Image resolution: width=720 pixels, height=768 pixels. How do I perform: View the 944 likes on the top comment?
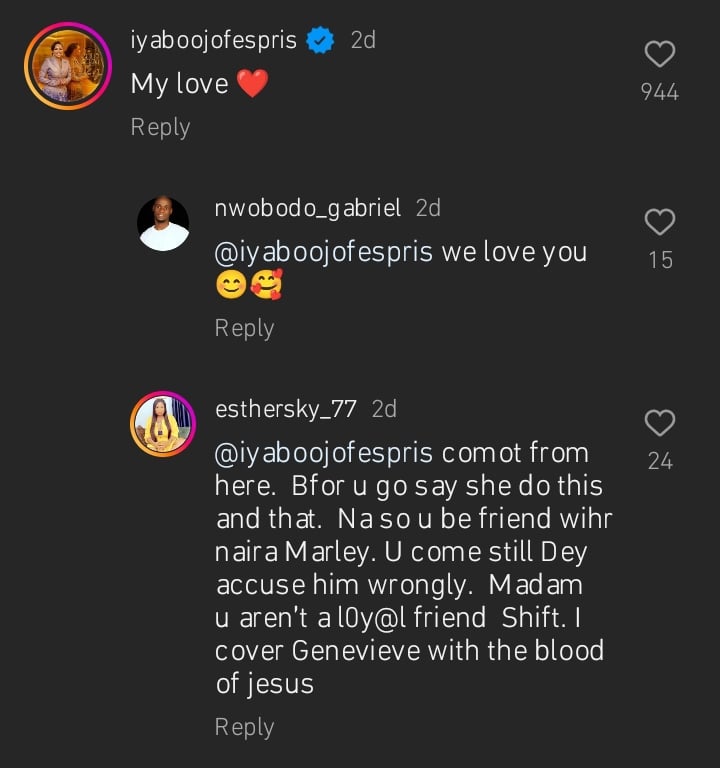pyautogui.click(x=660, y=93)
